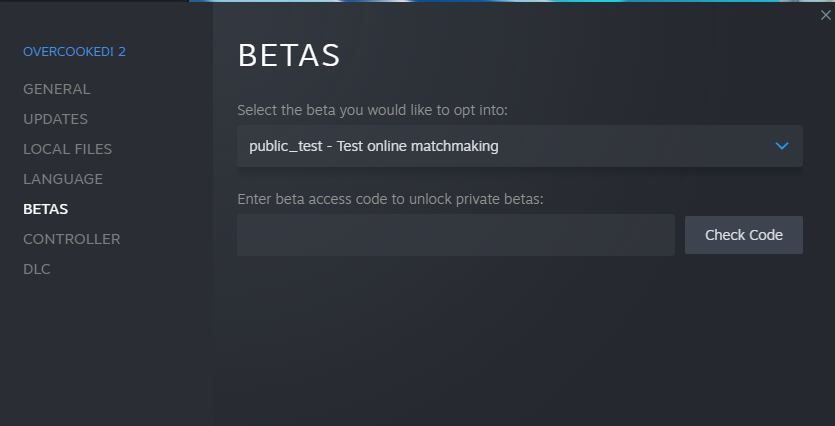The height and width of the screenshot is (426, 835).
Task: Switch to the UPDATES section
Action: (55, 119)
